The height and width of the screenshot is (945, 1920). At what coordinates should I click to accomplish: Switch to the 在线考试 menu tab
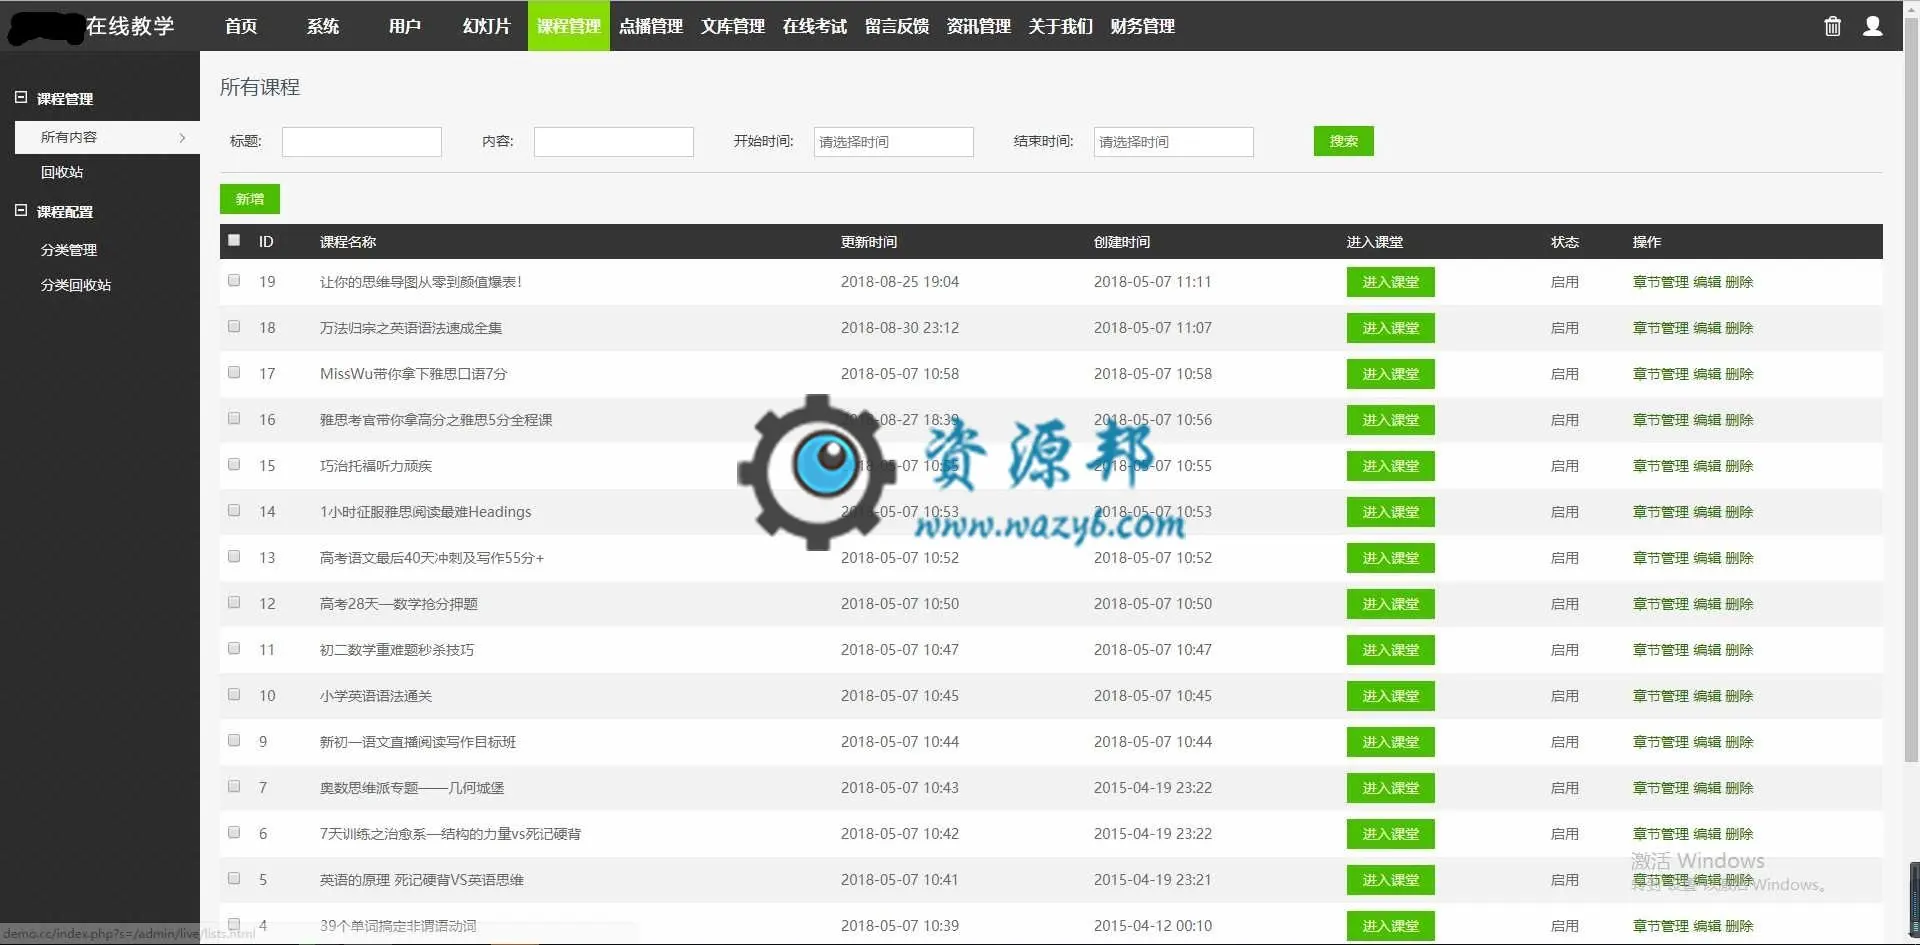[815, 26]
